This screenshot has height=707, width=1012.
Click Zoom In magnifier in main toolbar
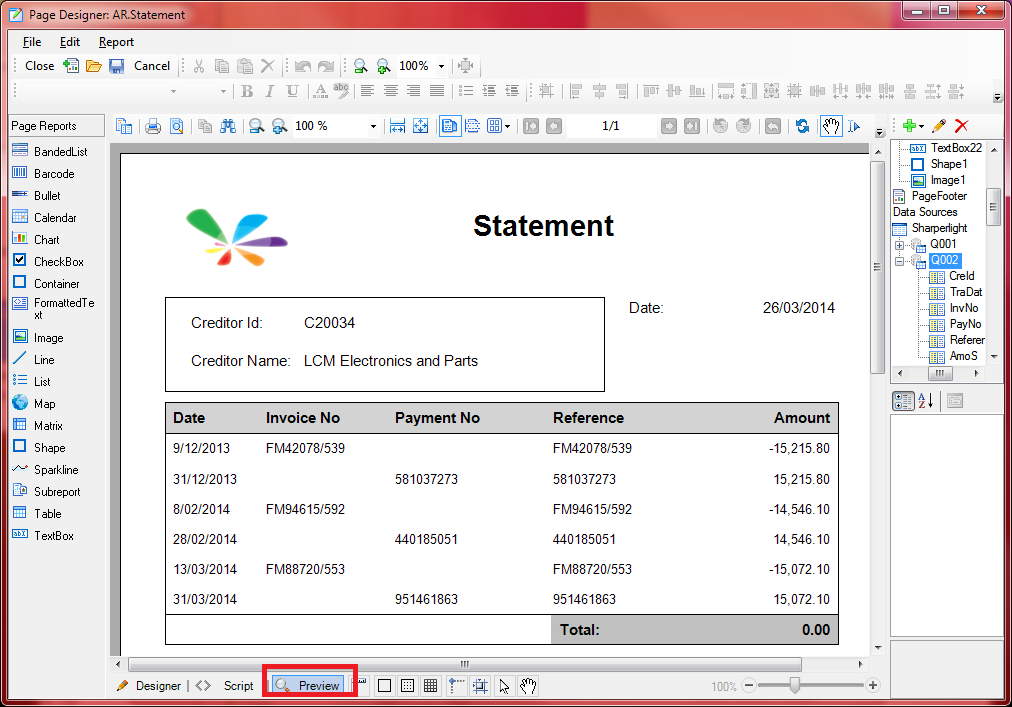pos(383,66)
